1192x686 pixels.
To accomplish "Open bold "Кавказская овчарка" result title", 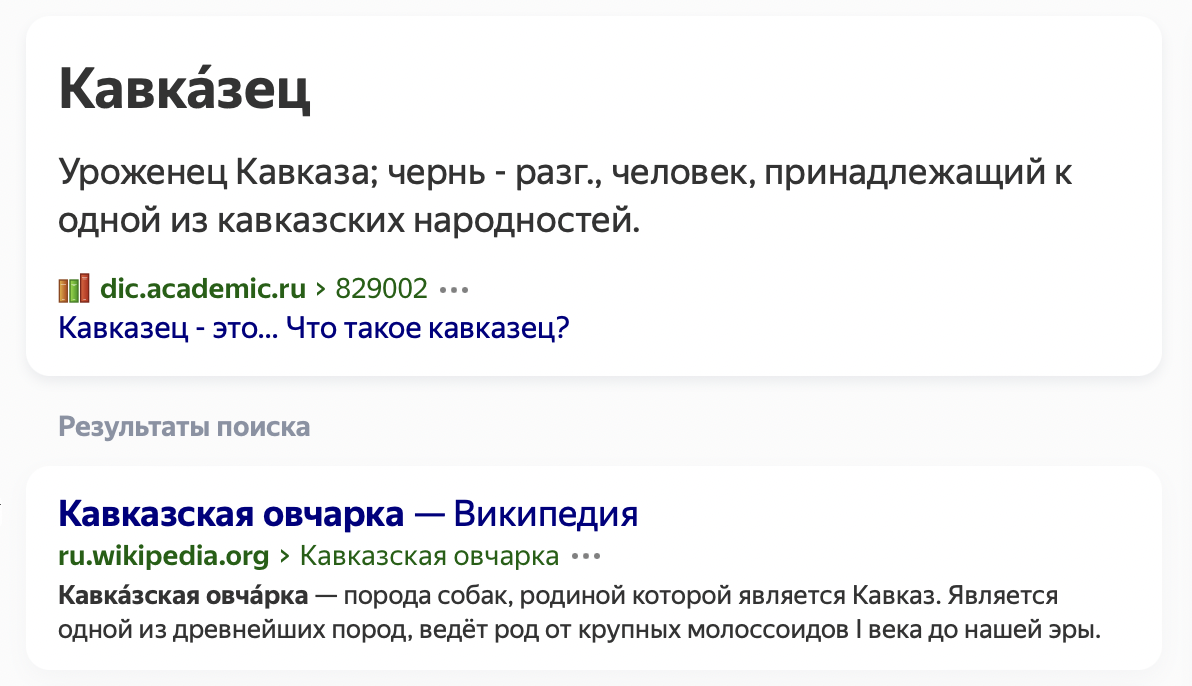I will click(232, 514).
